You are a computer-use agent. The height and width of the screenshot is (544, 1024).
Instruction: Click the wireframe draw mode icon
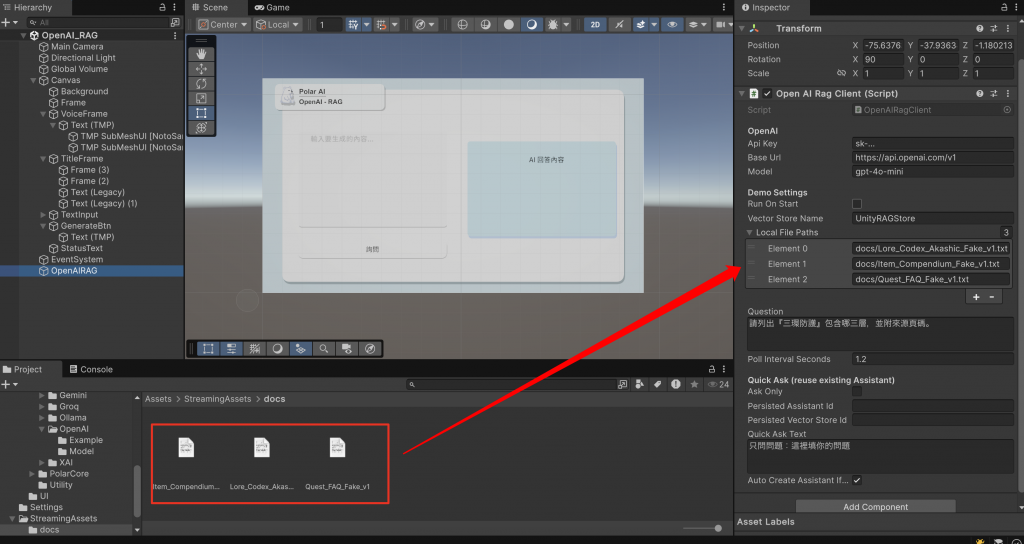coord(462,25)
